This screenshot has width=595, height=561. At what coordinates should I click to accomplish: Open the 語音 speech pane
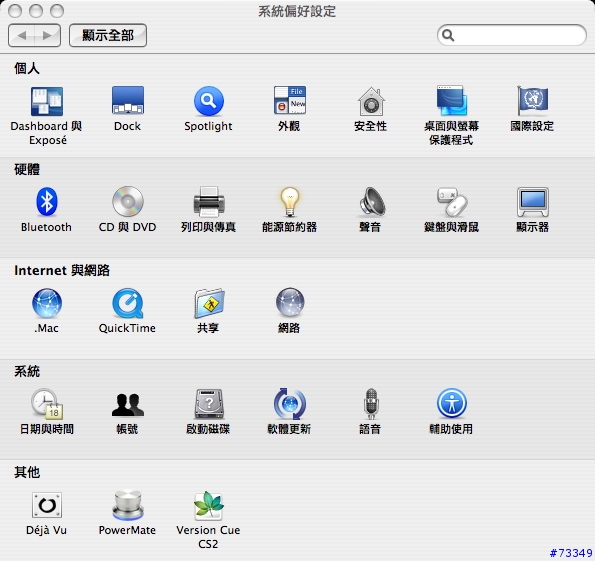coord(371,403)
